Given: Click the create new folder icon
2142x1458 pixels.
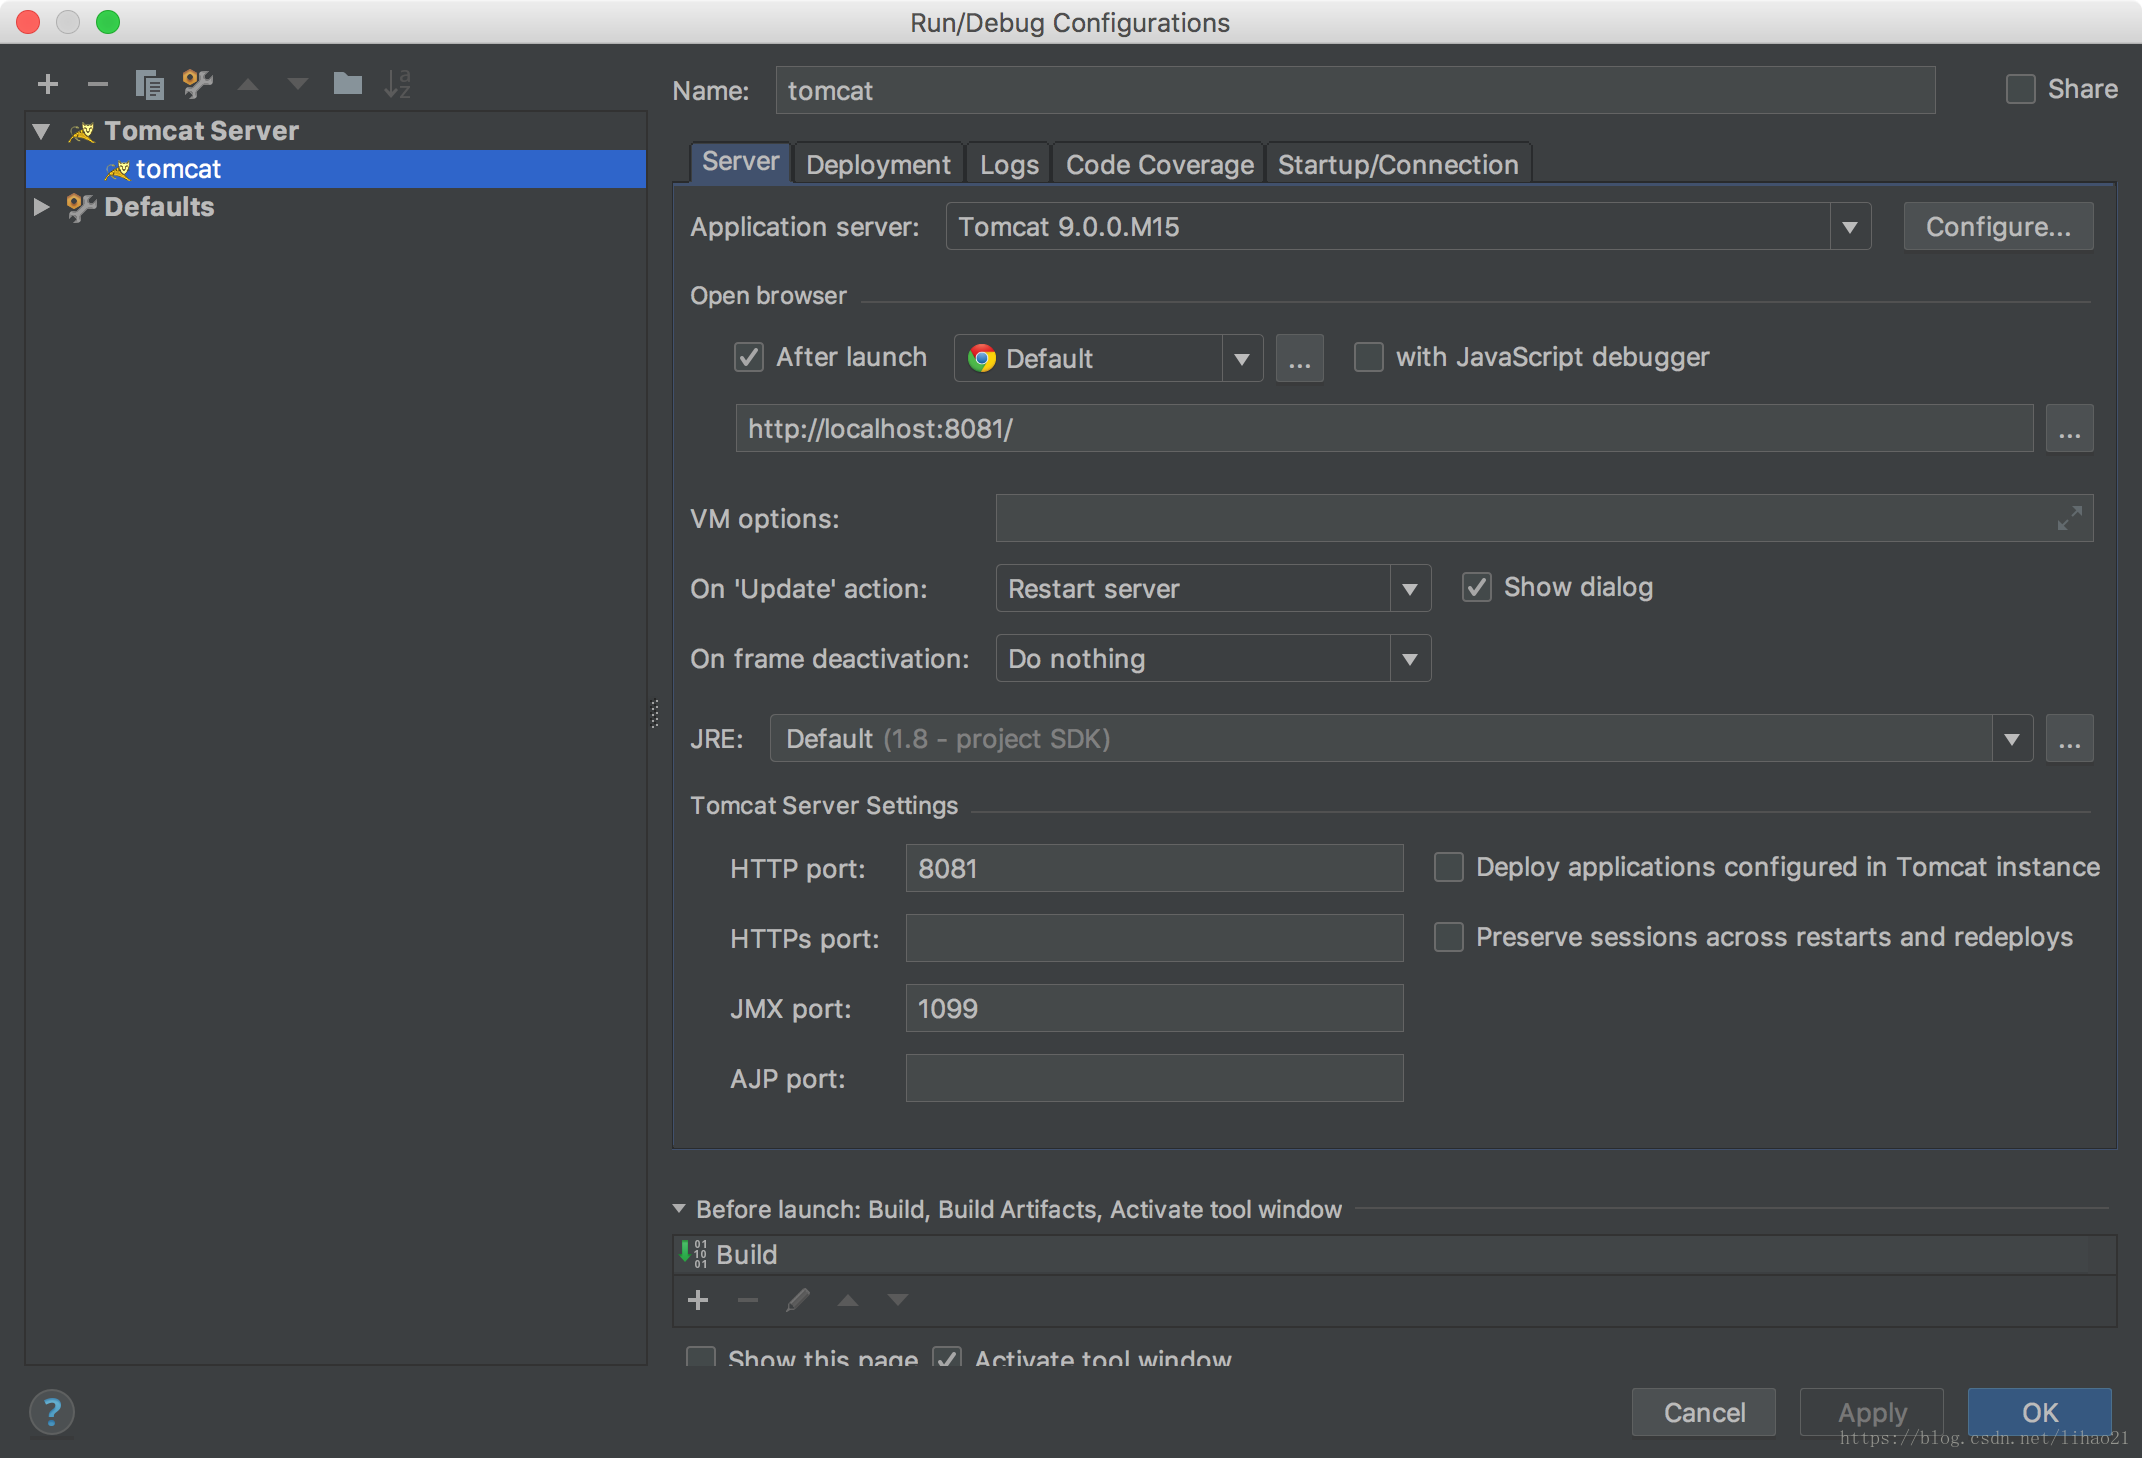Looking at the screenshot, I should point(347,84).
